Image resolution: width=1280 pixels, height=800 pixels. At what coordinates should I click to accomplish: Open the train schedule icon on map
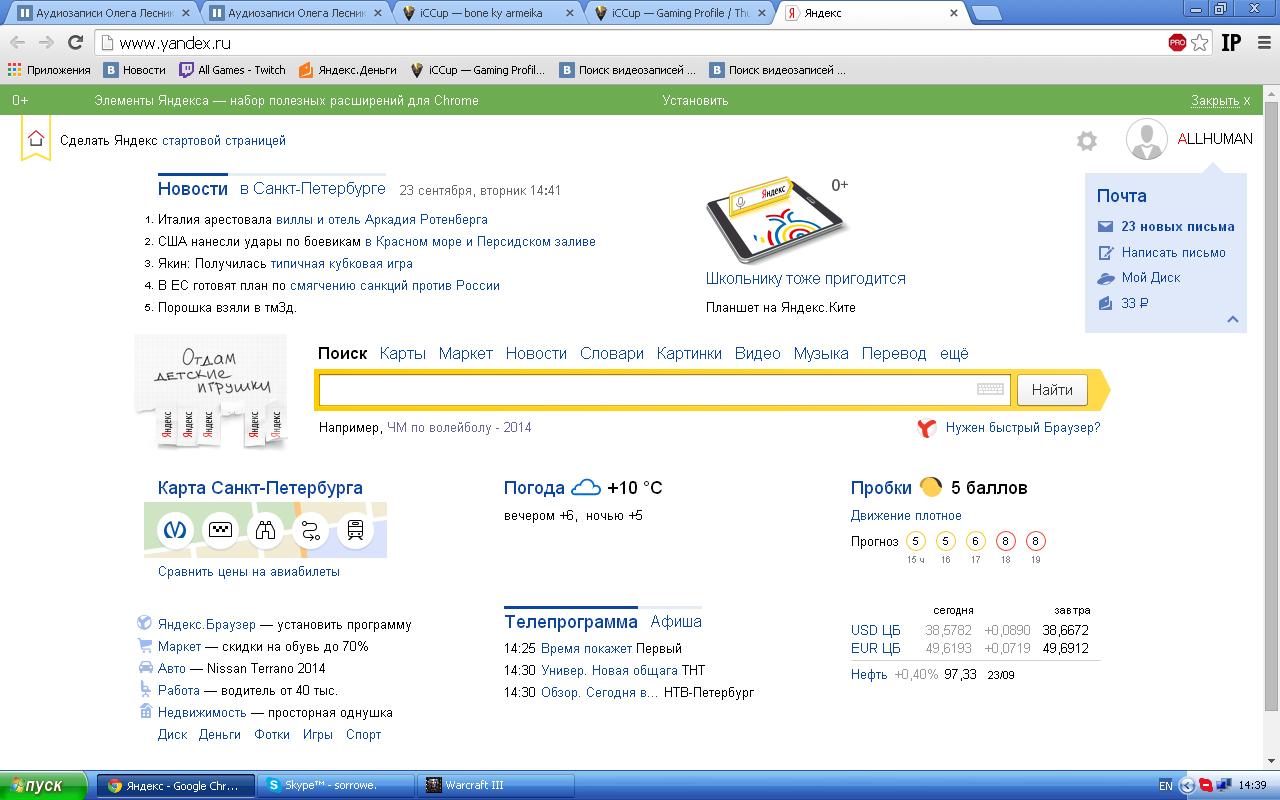pos(356,530)
